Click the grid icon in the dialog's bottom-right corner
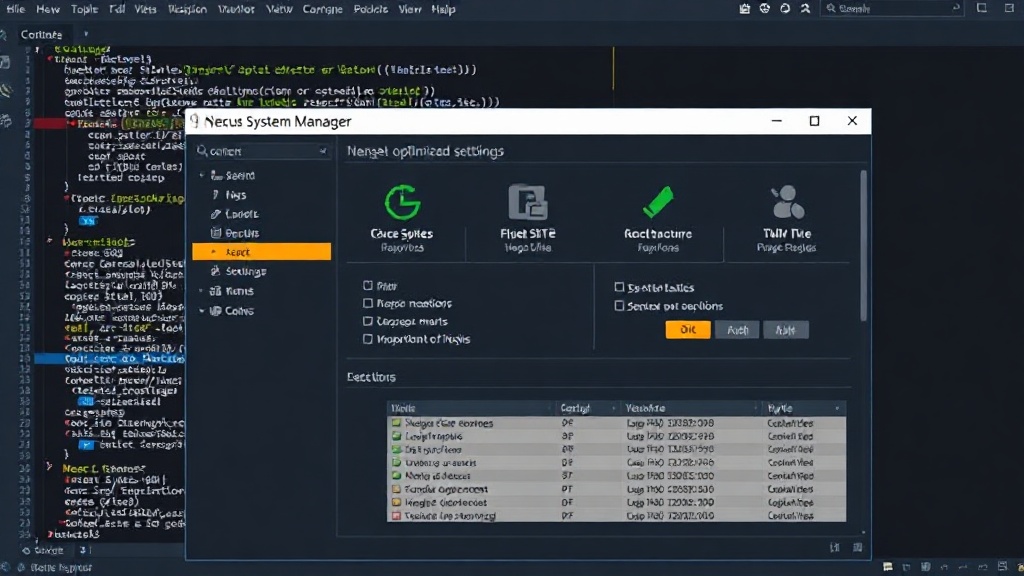Viewport: 1024px width, 576px height. [x=857, y=547]
